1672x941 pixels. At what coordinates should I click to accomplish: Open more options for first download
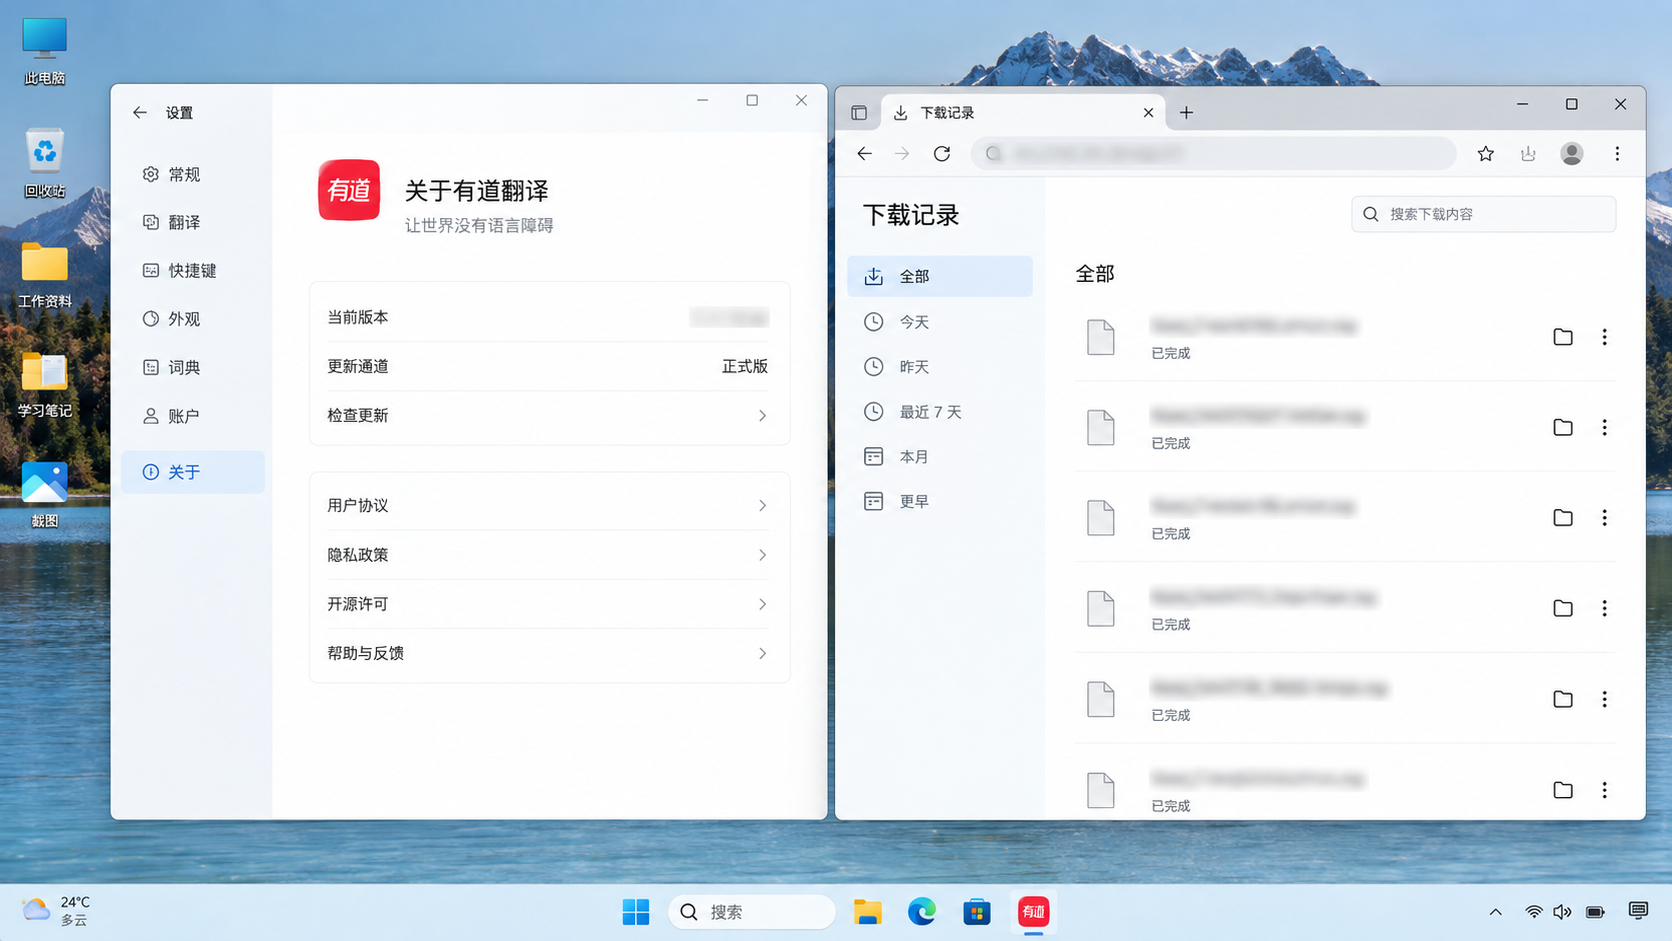(1605, 337)
